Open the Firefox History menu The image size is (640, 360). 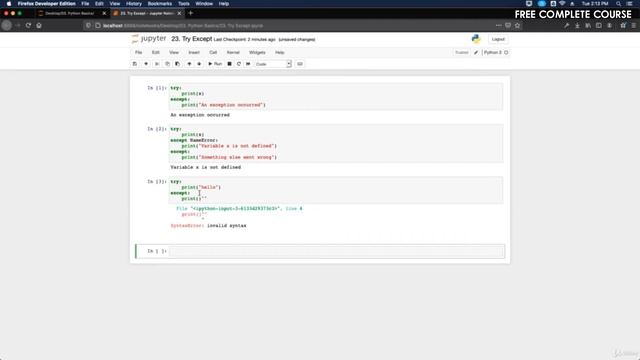click(133, 4)
